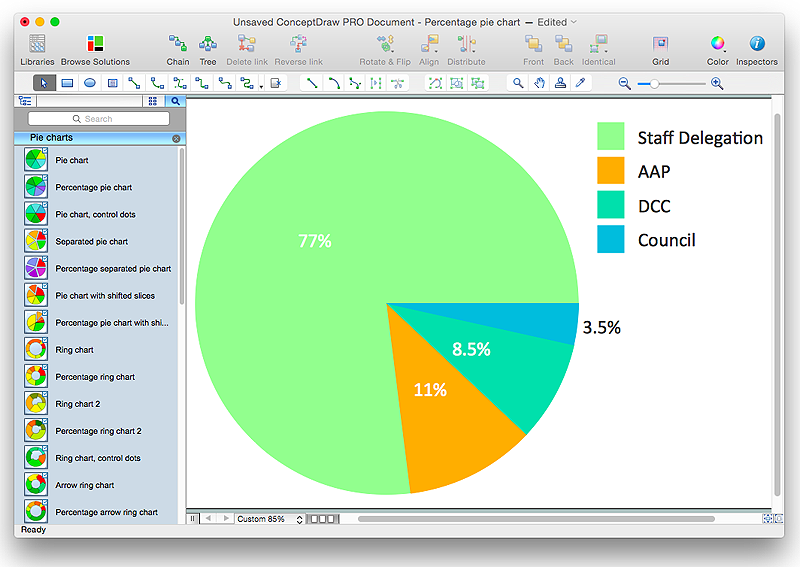Click the zoom out magnifier
The width and height of the screenshot is (800, 567).
624,83
